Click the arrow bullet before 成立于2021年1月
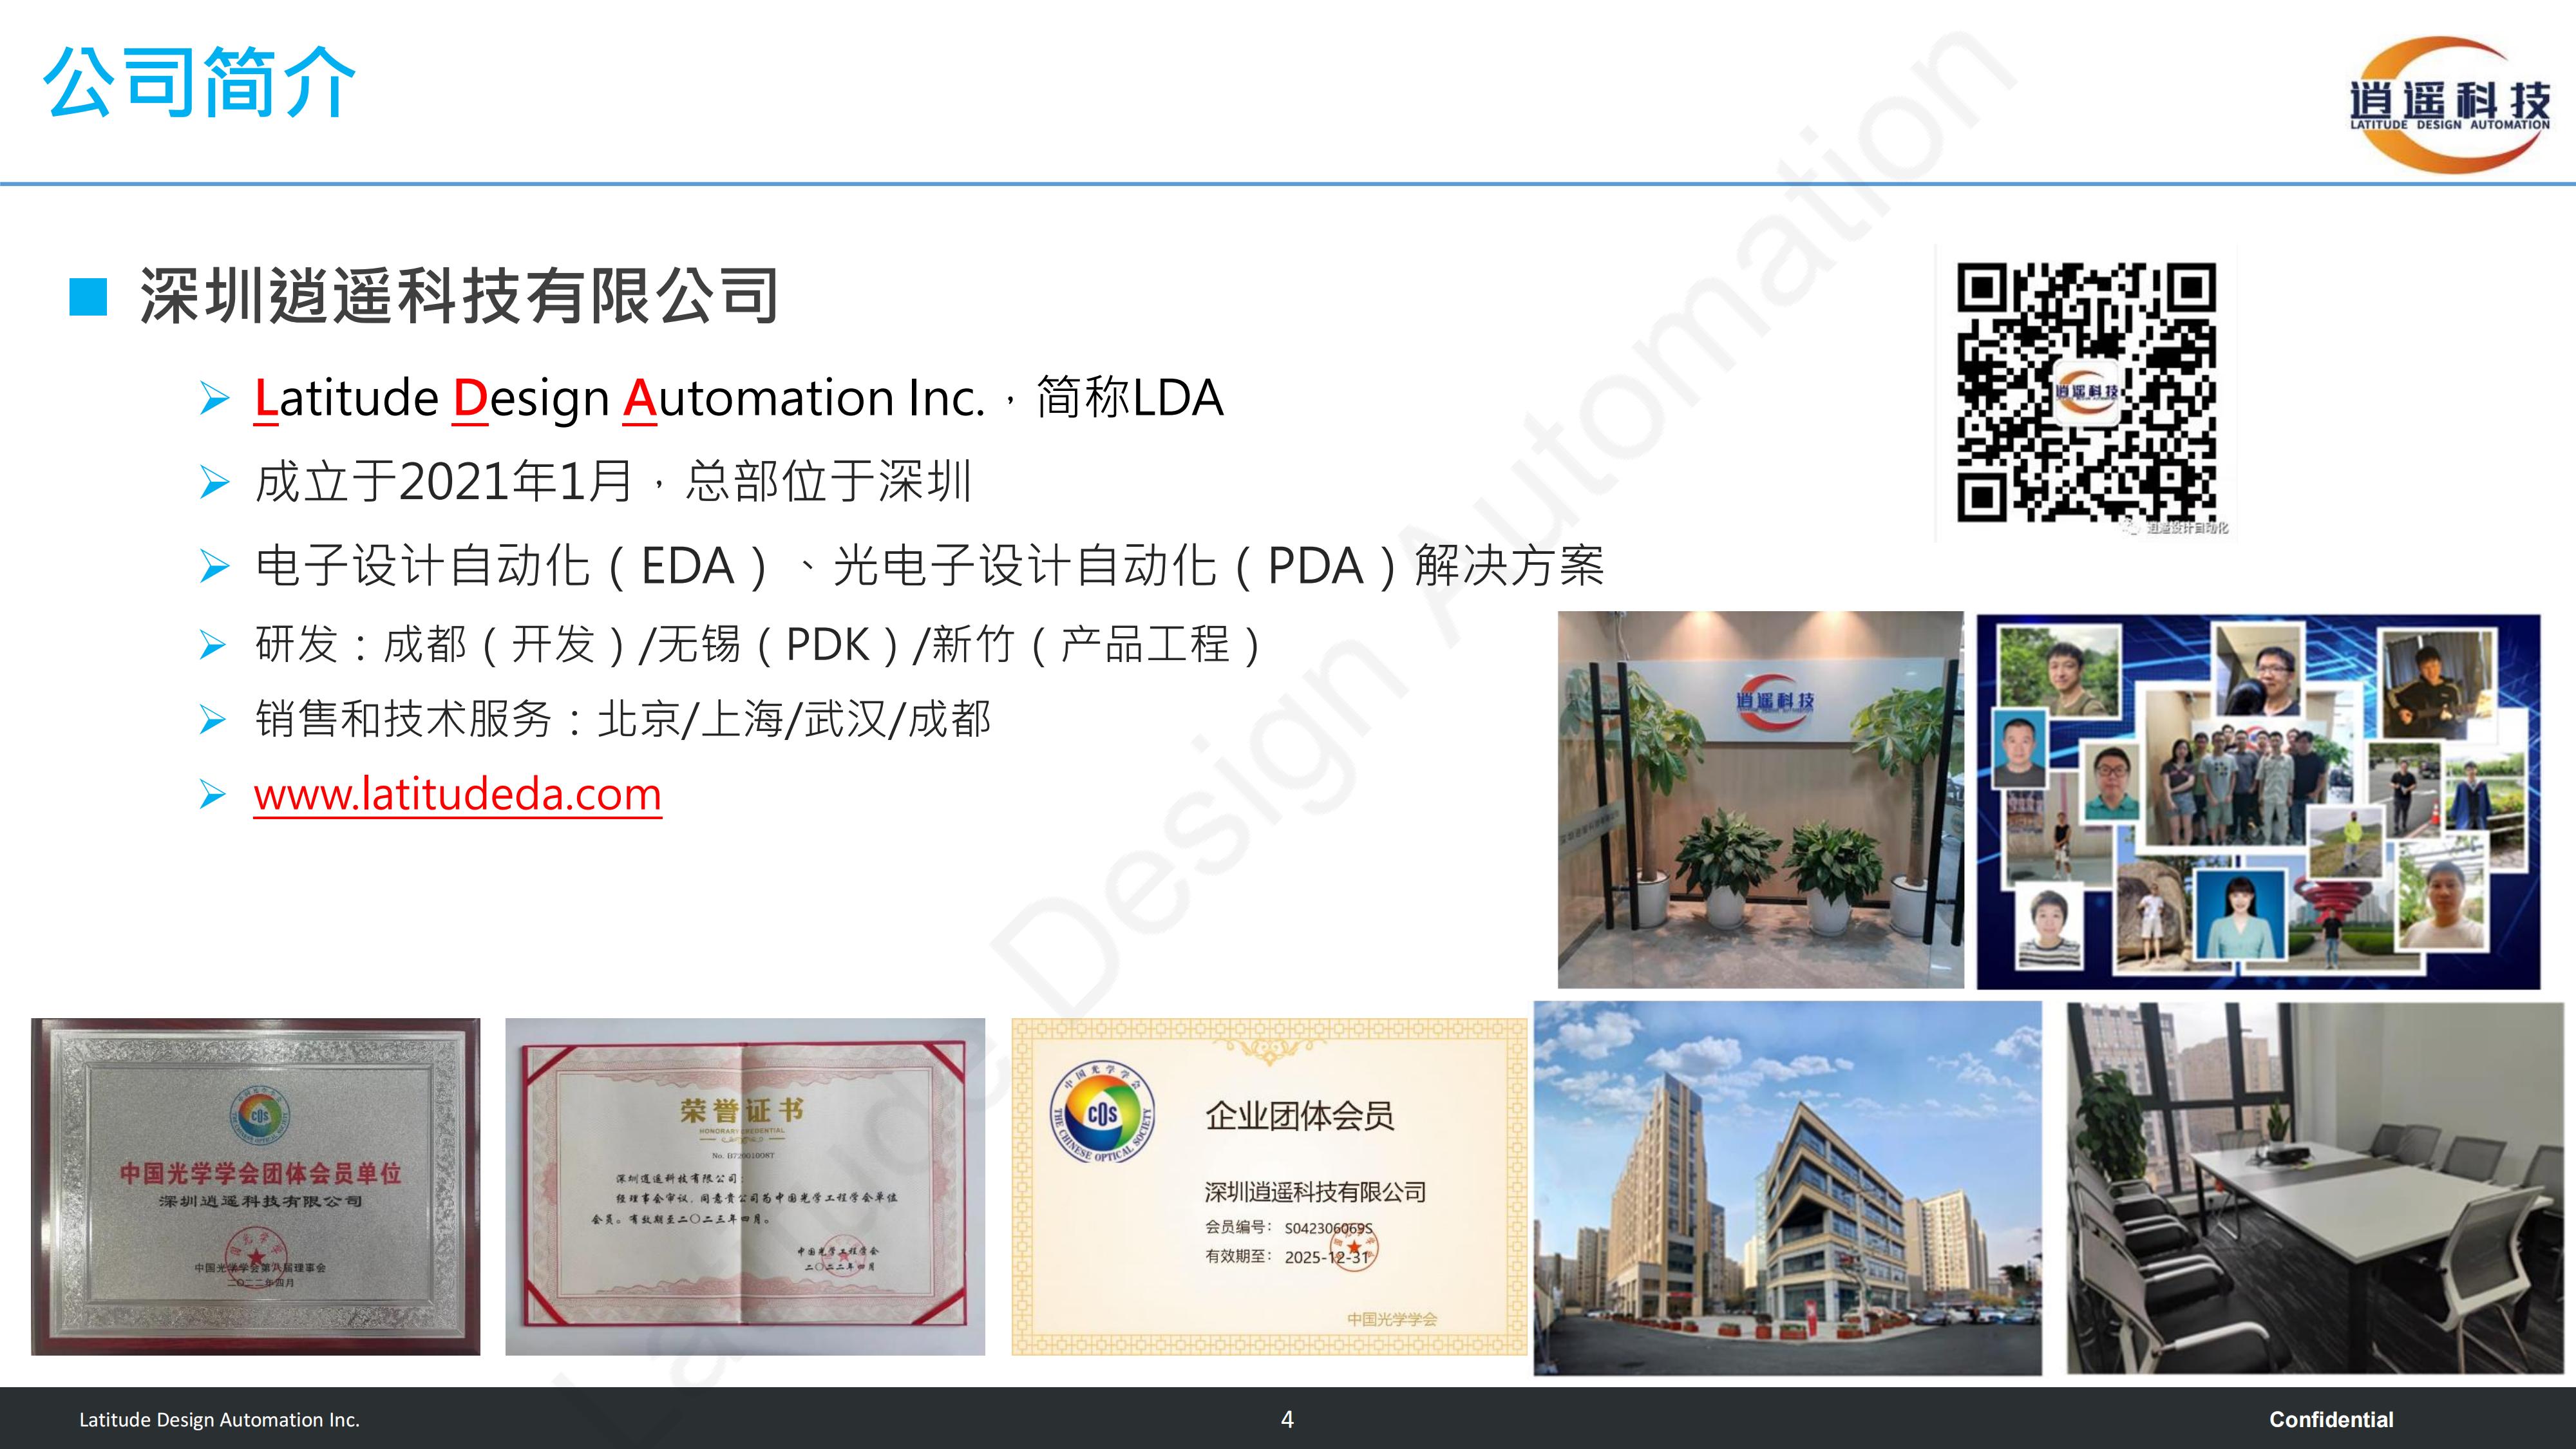 [214, 483]
